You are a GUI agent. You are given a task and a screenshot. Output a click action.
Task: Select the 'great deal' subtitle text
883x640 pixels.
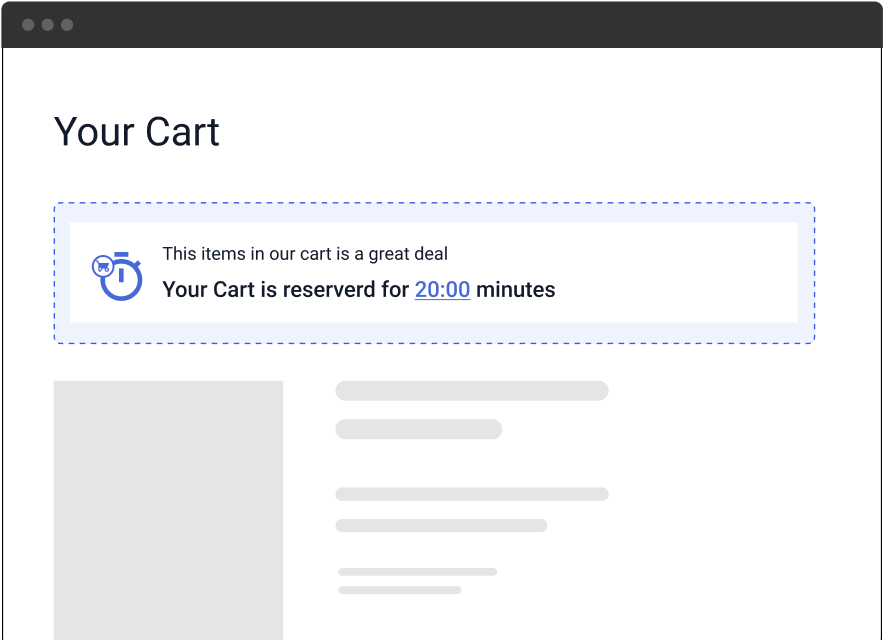305,254
